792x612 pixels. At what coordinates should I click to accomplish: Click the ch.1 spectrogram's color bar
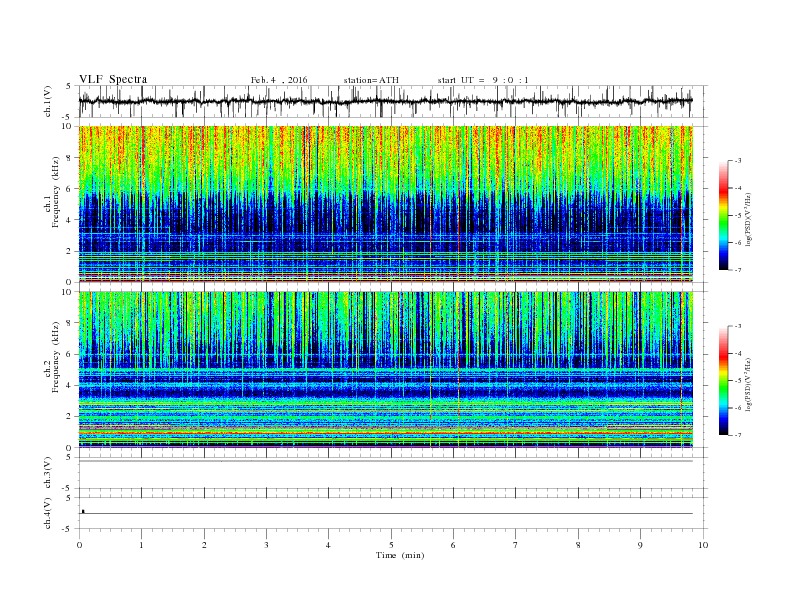(723, 216)
